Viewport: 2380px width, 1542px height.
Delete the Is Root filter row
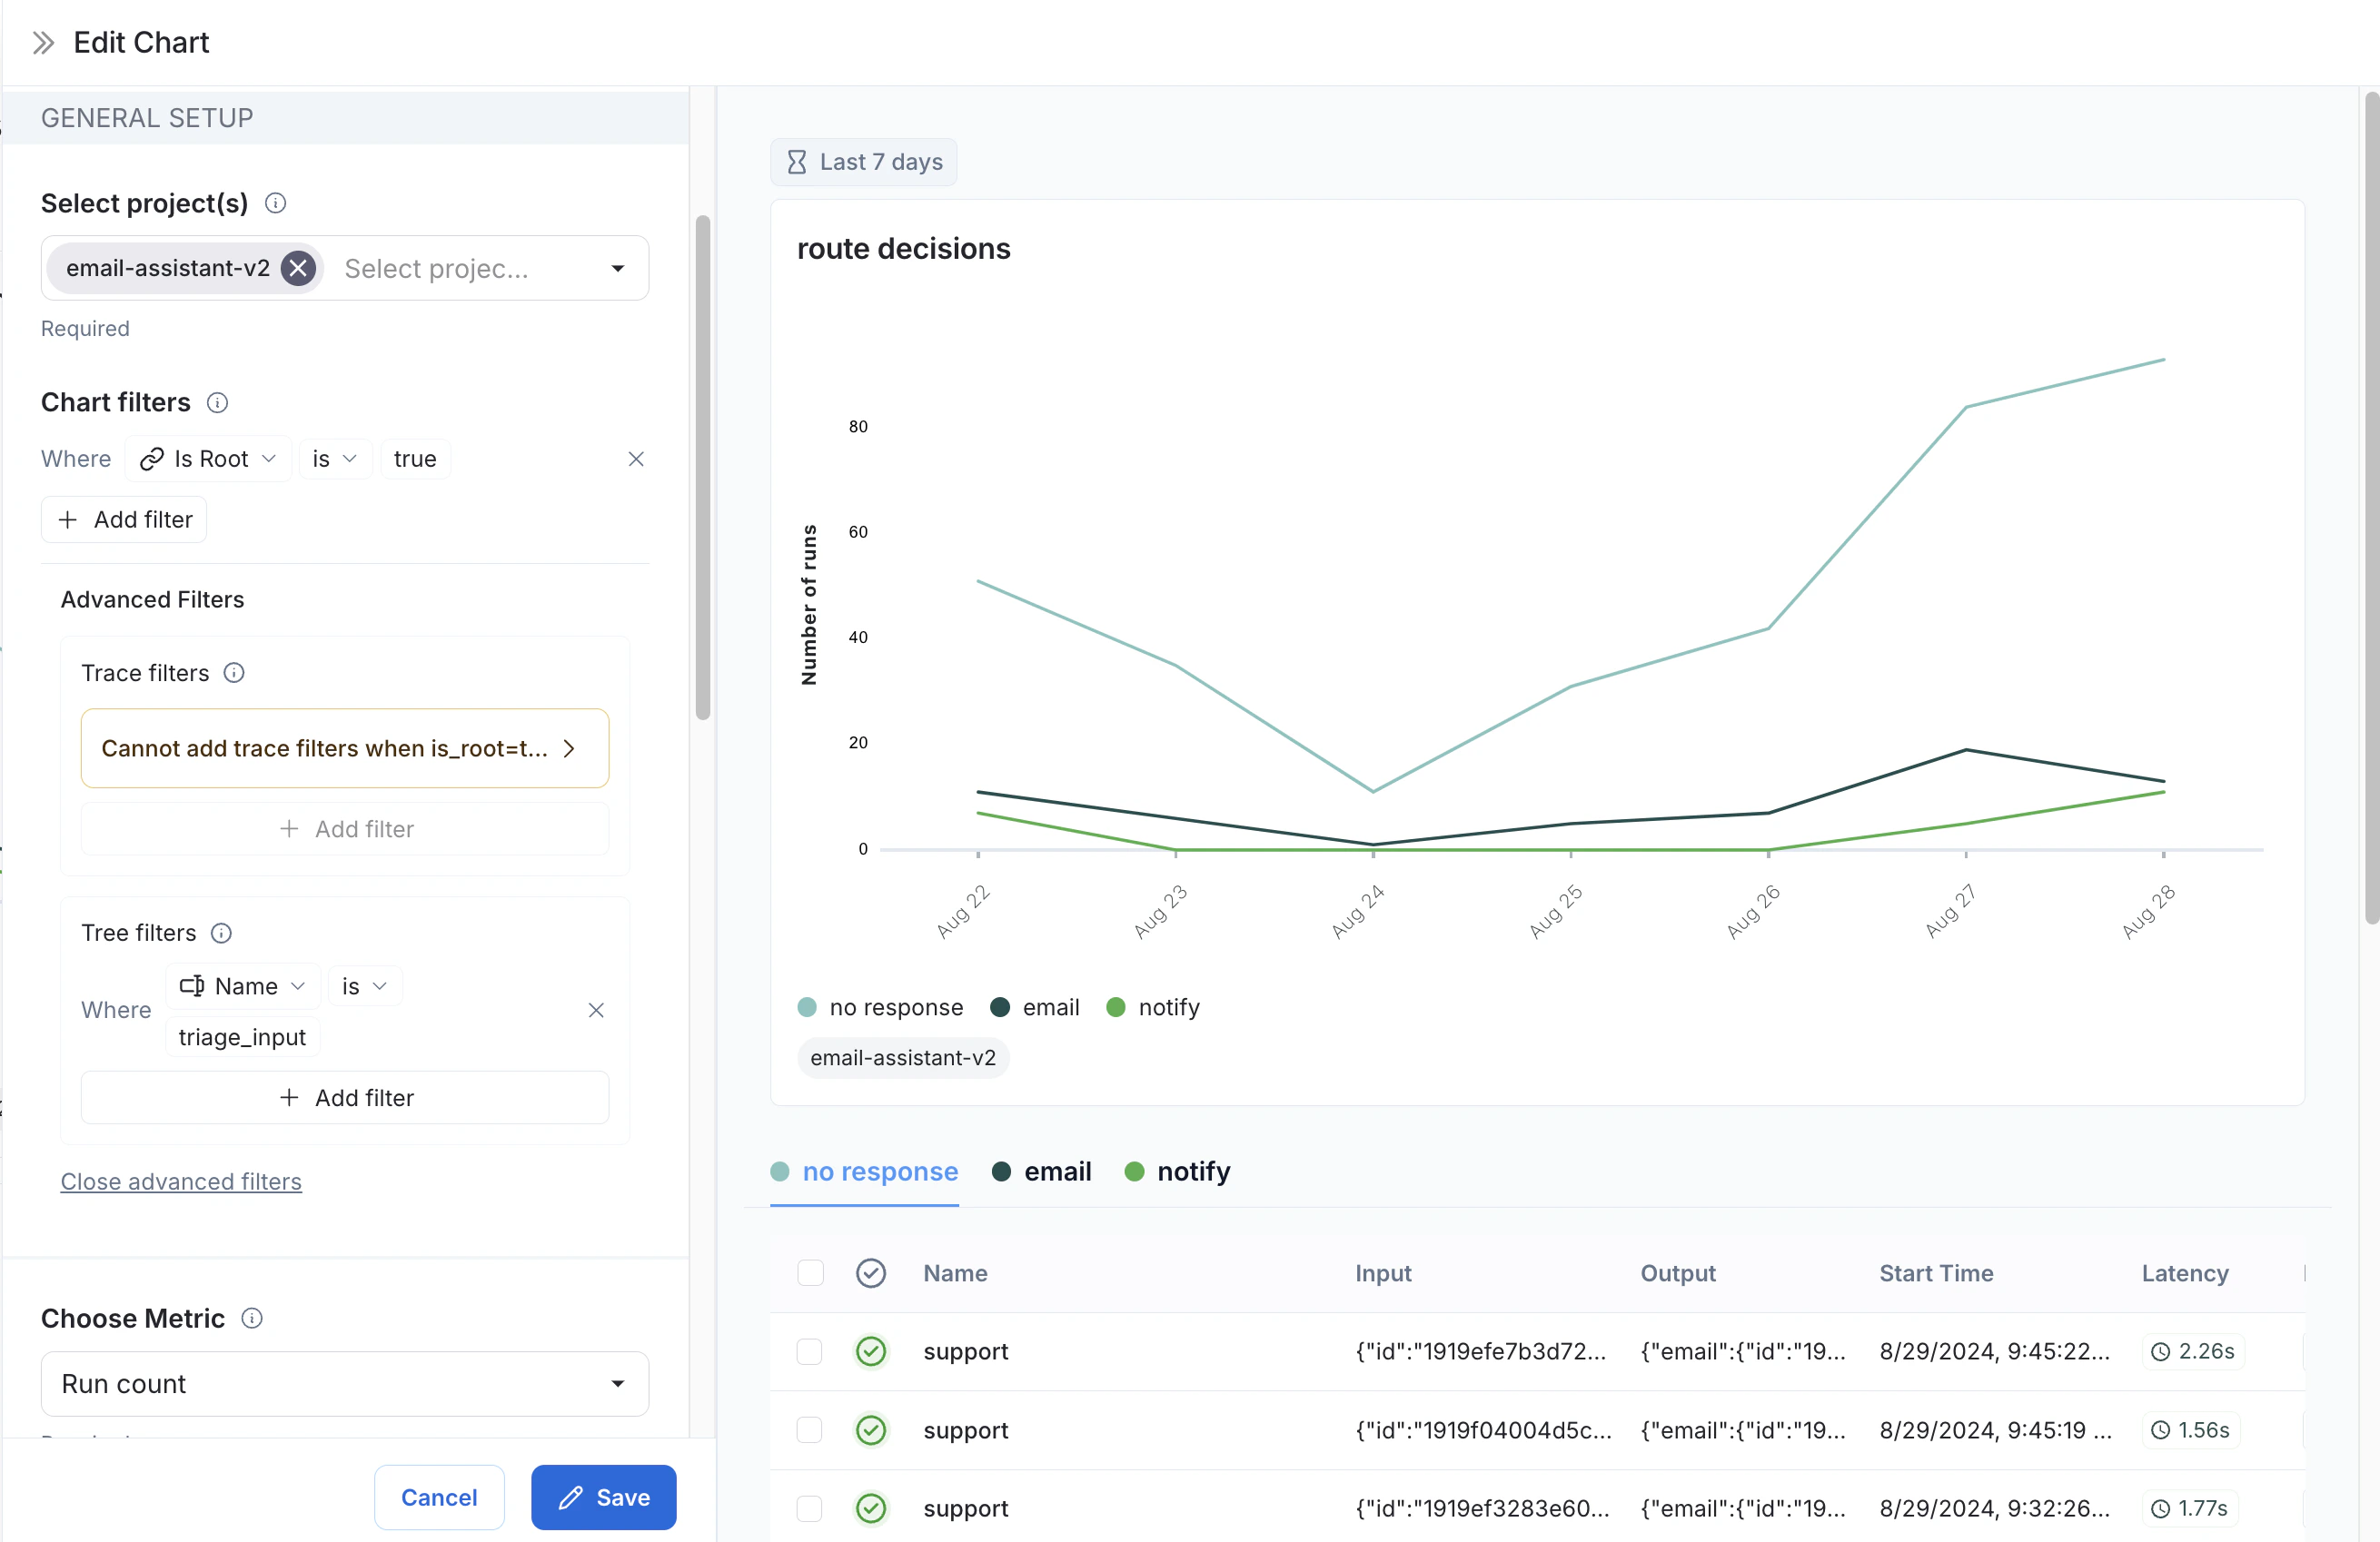point(636,459)
